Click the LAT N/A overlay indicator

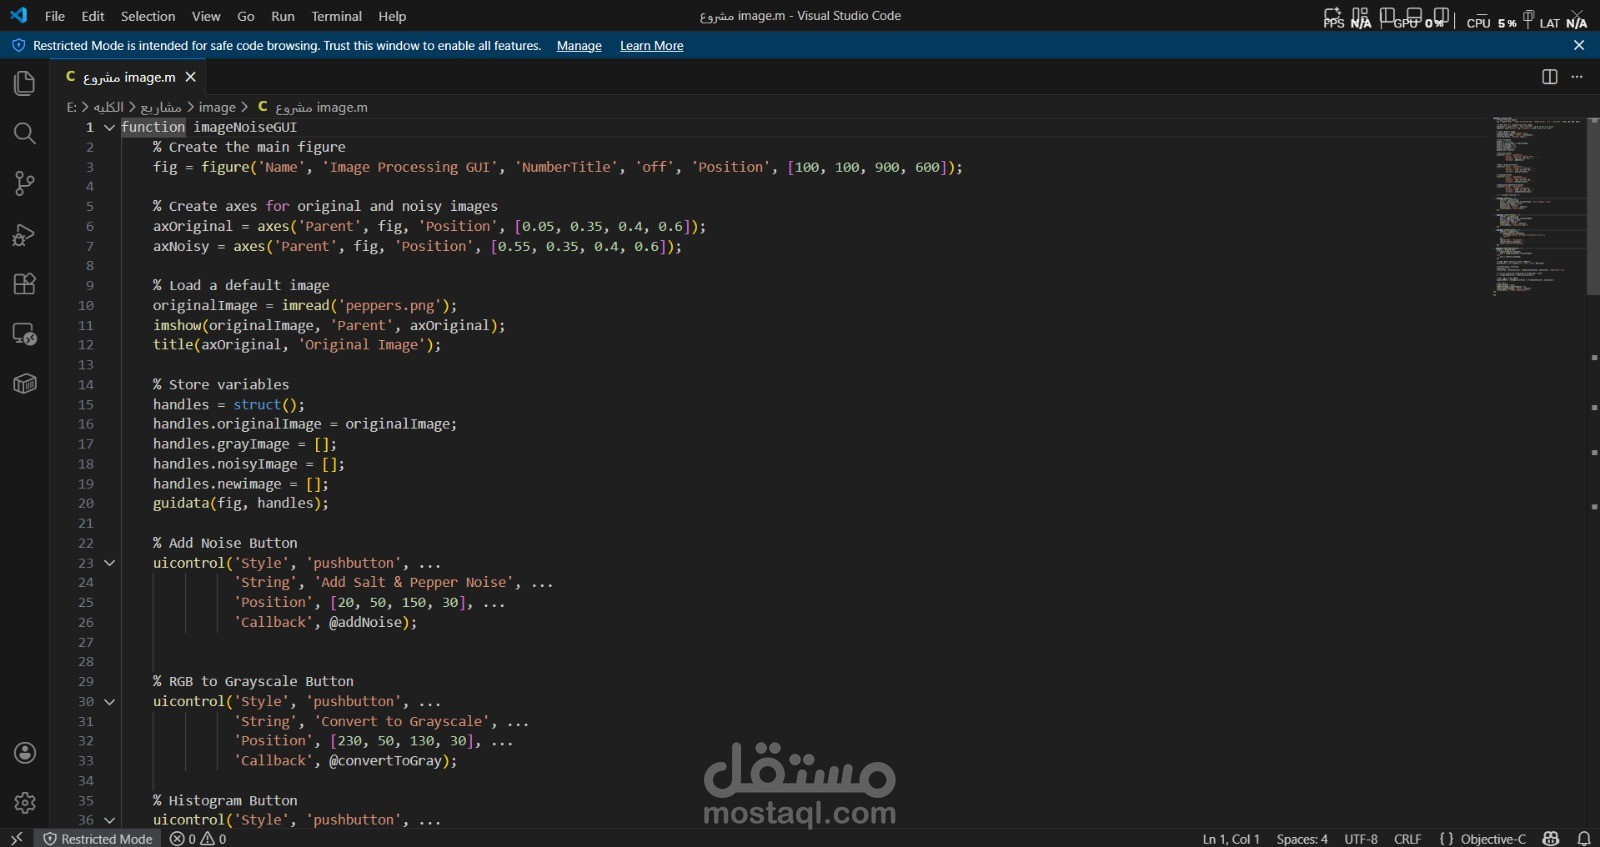pos(1563,22)
